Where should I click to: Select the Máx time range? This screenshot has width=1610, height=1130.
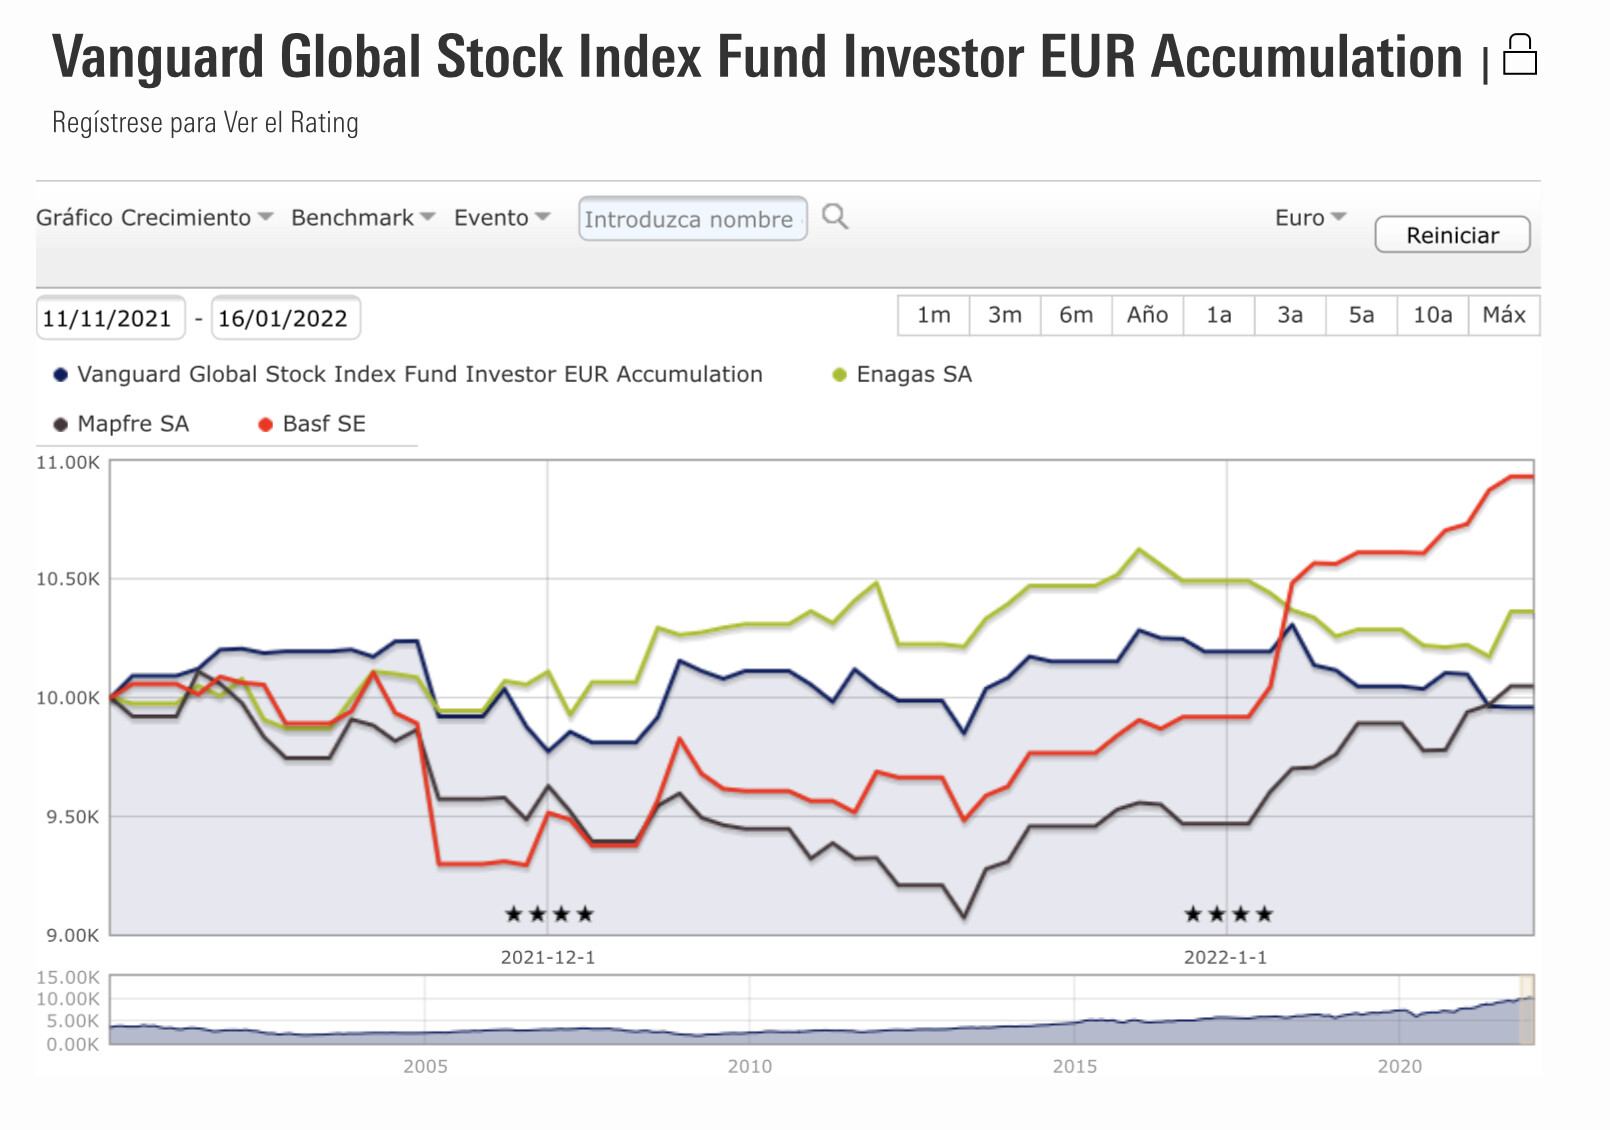coord(1503,315)
